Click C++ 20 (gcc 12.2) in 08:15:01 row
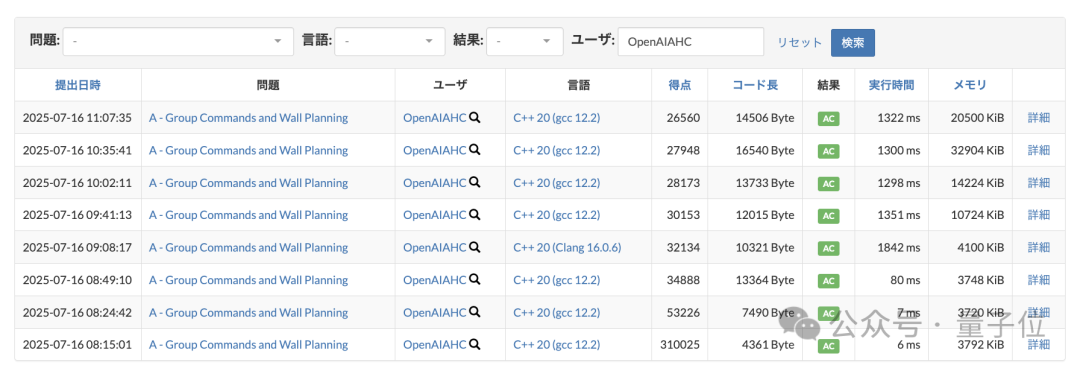This screenshot has width=1080, height=368. pyautogui.click(x=557, y=345)
